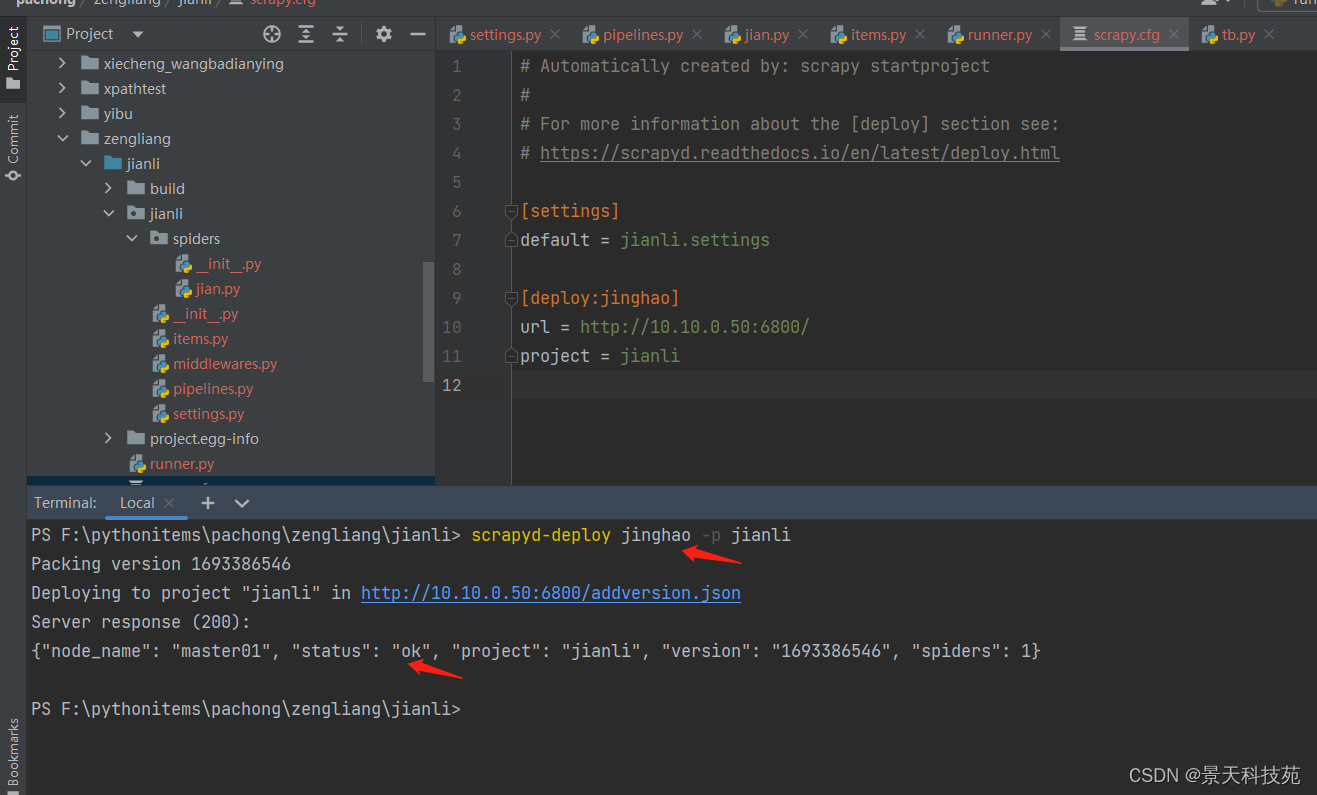Close the items.py tab
The width and height of the screenshot is (1317, 795).
click(x=921, y=34)
